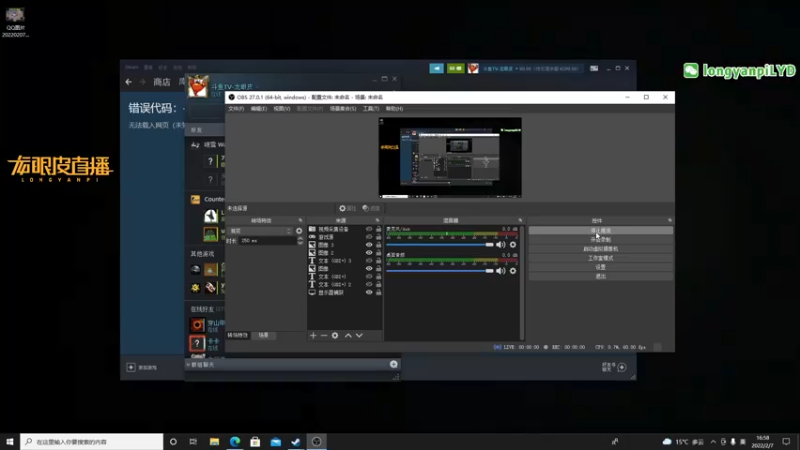
Task: Hide the 显示器捕获 source
Action: pyautogui.click(x=369, y=292)
